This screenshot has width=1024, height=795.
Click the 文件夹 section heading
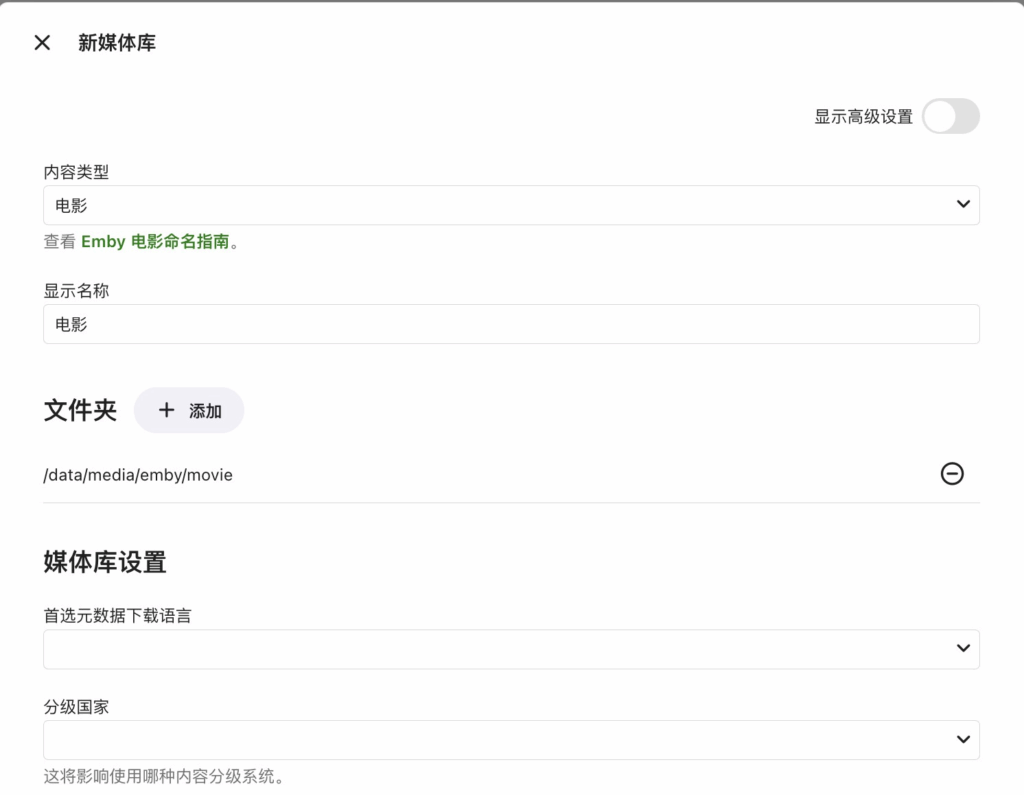tap(80, 410)
